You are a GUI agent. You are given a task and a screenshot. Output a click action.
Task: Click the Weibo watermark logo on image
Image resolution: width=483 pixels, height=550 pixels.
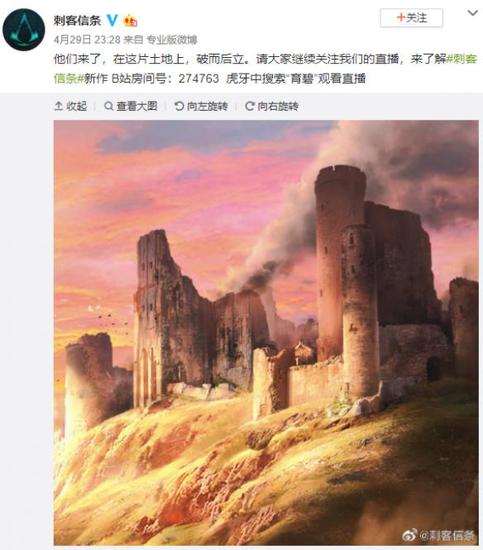[409, 535]
